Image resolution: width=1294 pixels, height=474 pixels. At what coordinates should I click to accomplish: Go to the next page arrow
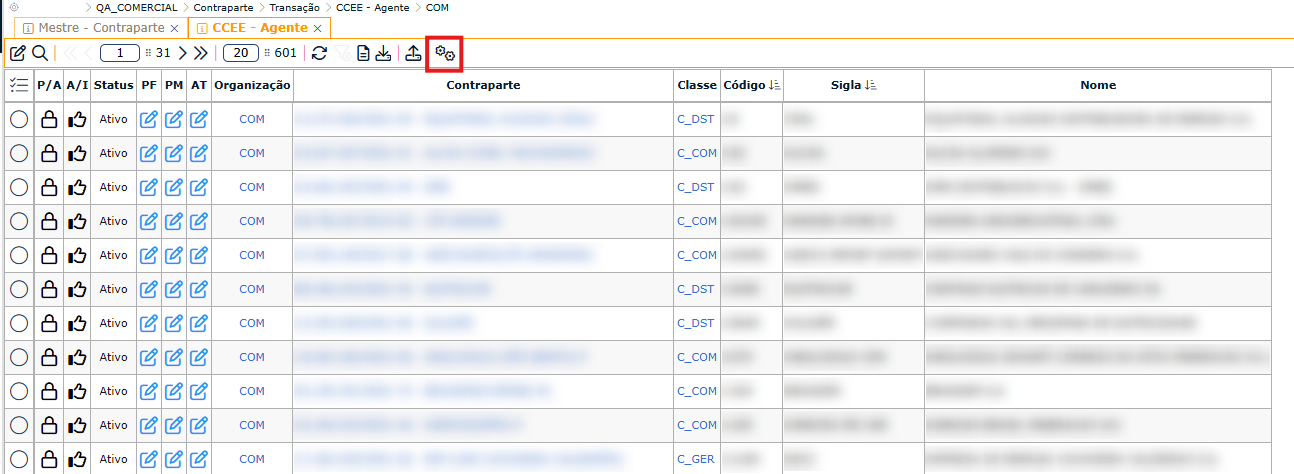click(183, 53)
